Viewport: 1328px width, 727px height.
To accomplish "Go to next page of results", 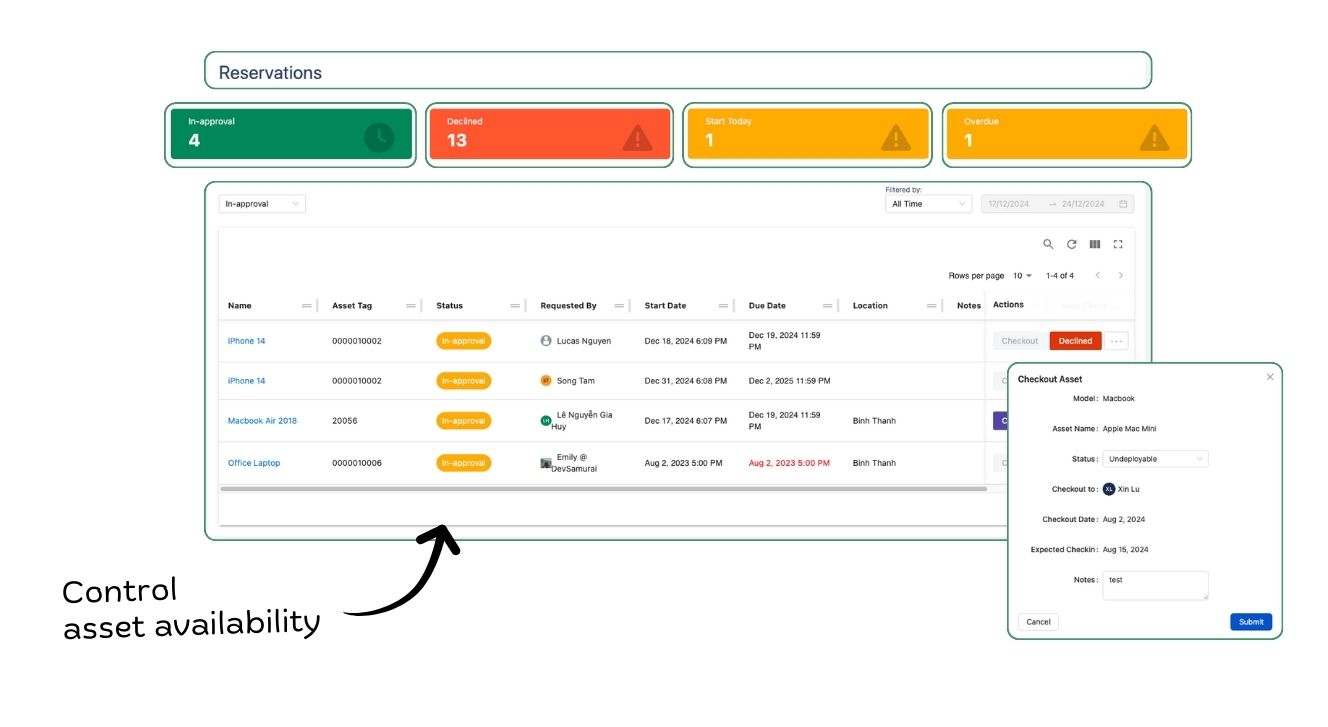I will (1121, 275).
